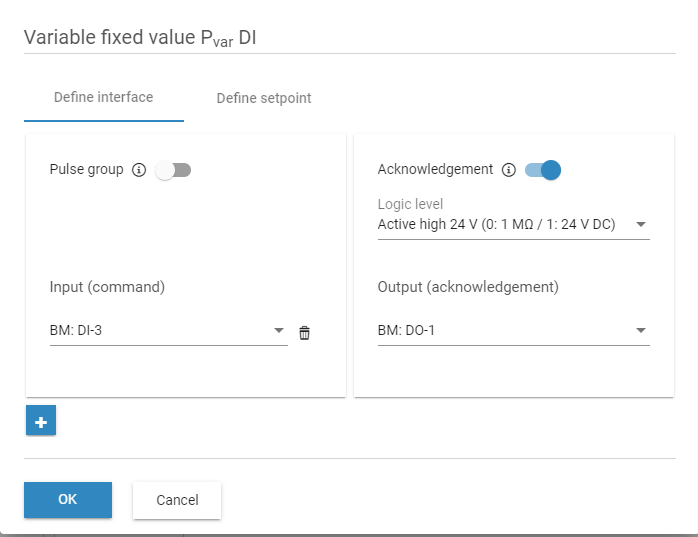
Task: Click the Input (command) heading
Action: pyautogui.click(x=107, y=287)
